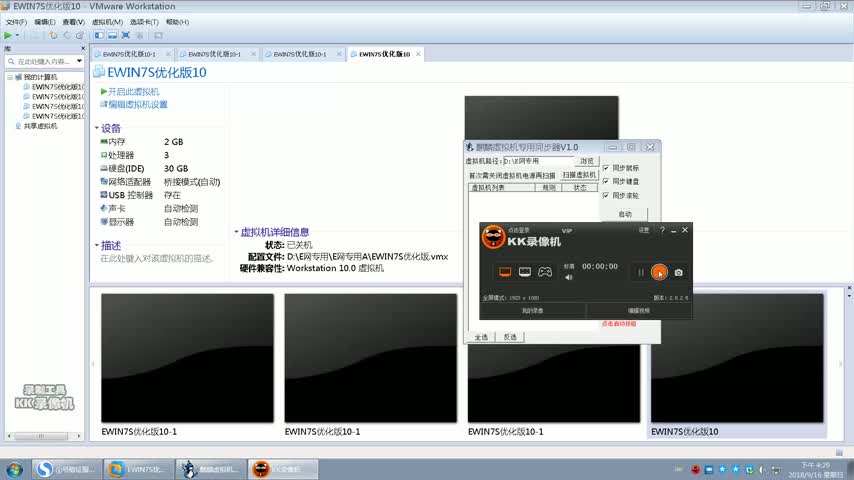
Task: Select full-screen record mode icon in KK录像机
Action: [505, 272]
